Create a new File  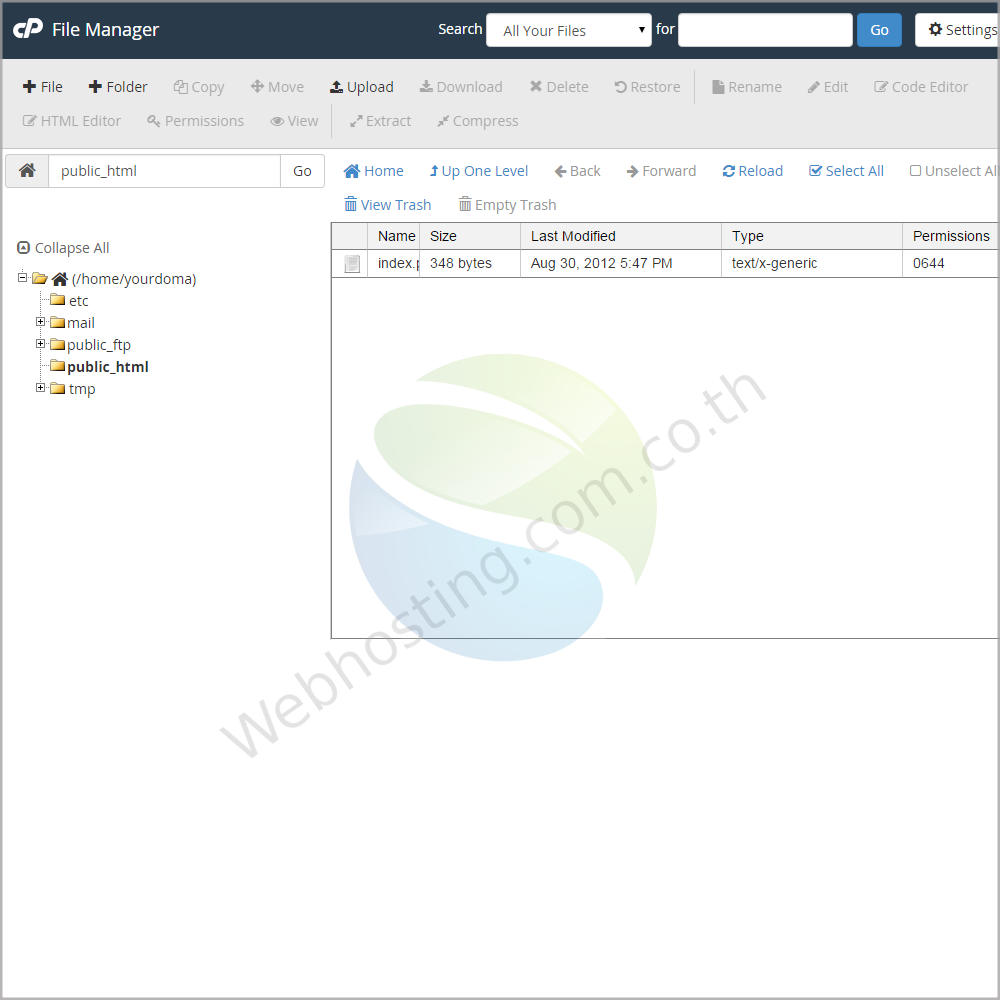pyautogui.click(x=43, y=87)
